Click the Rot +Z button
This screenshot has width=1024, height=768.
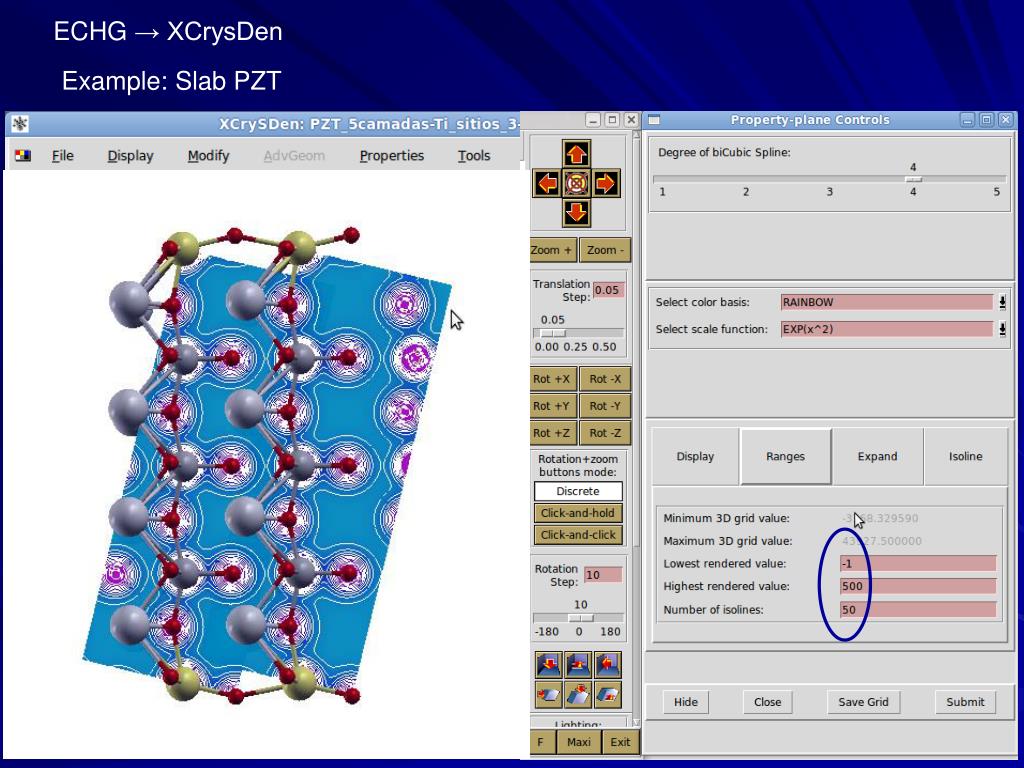coord(551,432)
